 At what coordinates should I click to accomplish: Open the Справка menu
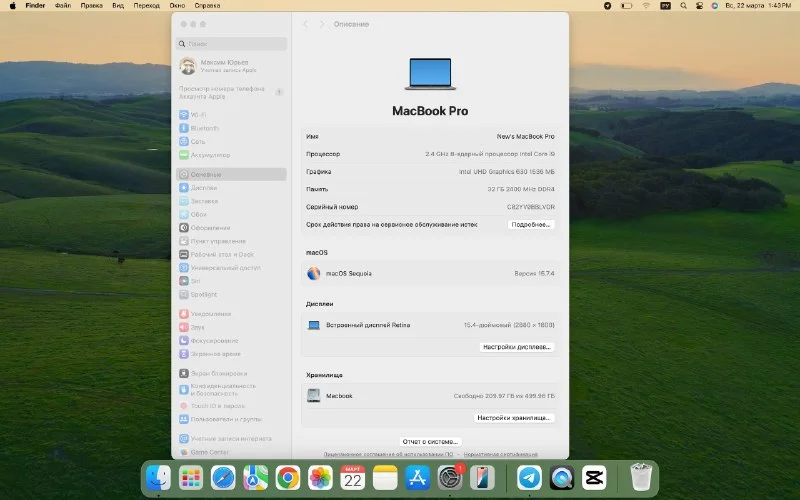[207, 6]
